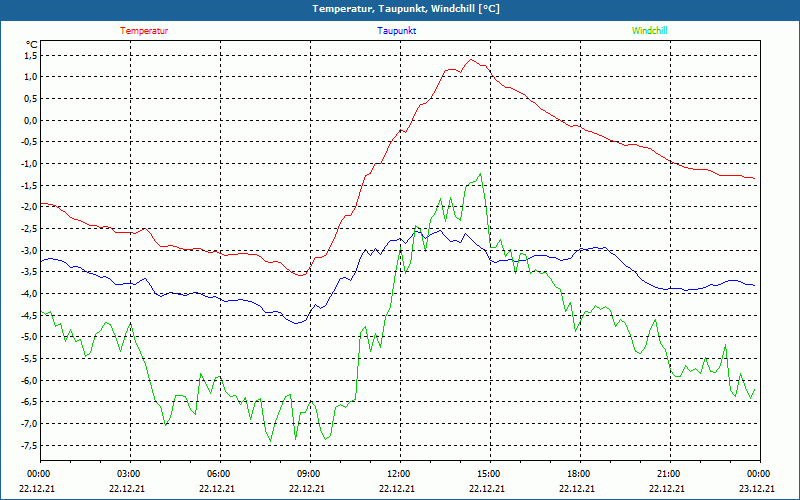The width and height of the screenshot is (800, 500).
Task: Click the -0,5 y-axis value
Action: coord(29,142)
